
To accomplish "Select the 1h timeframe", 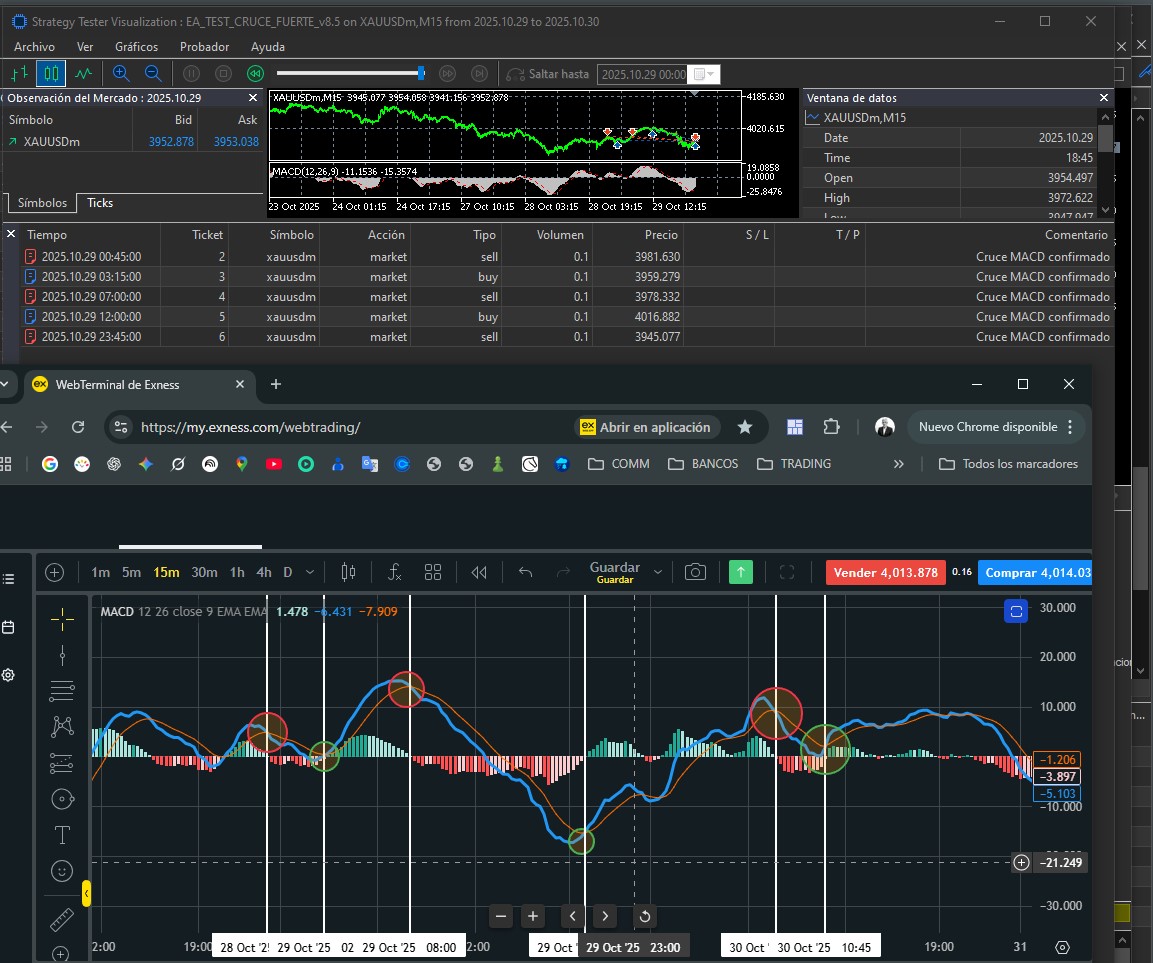I will pos(237,572).
